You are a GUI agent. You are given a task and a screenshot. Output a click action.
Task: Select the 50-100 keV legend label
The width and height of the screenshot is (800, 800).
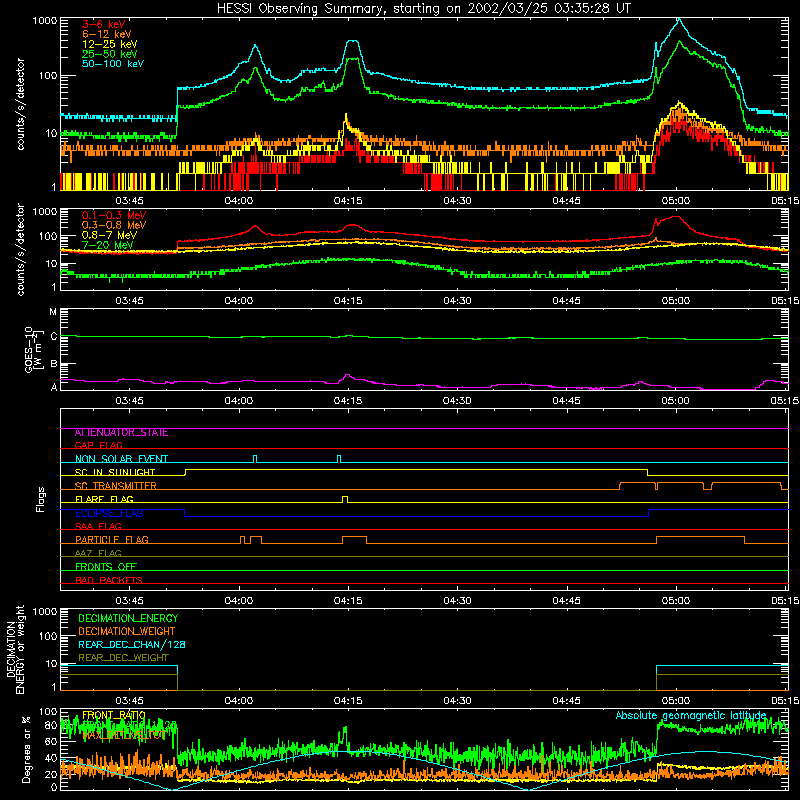pyautogui.click(x=113, y=64)
